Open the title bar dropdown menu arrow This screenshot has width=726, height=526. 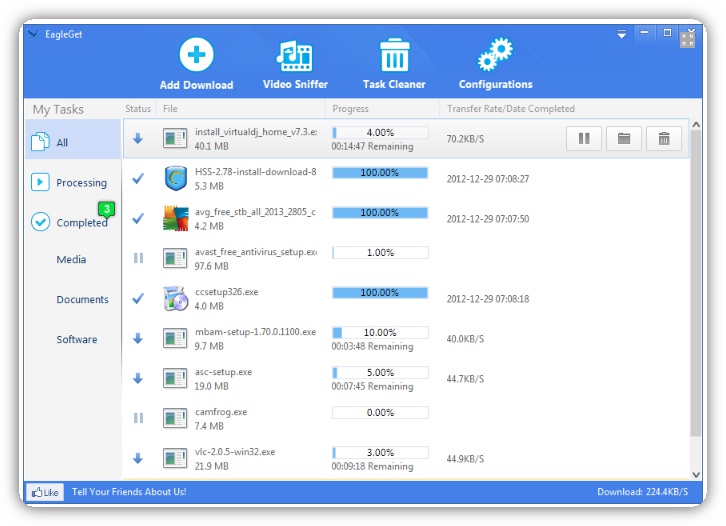point(621,34)
